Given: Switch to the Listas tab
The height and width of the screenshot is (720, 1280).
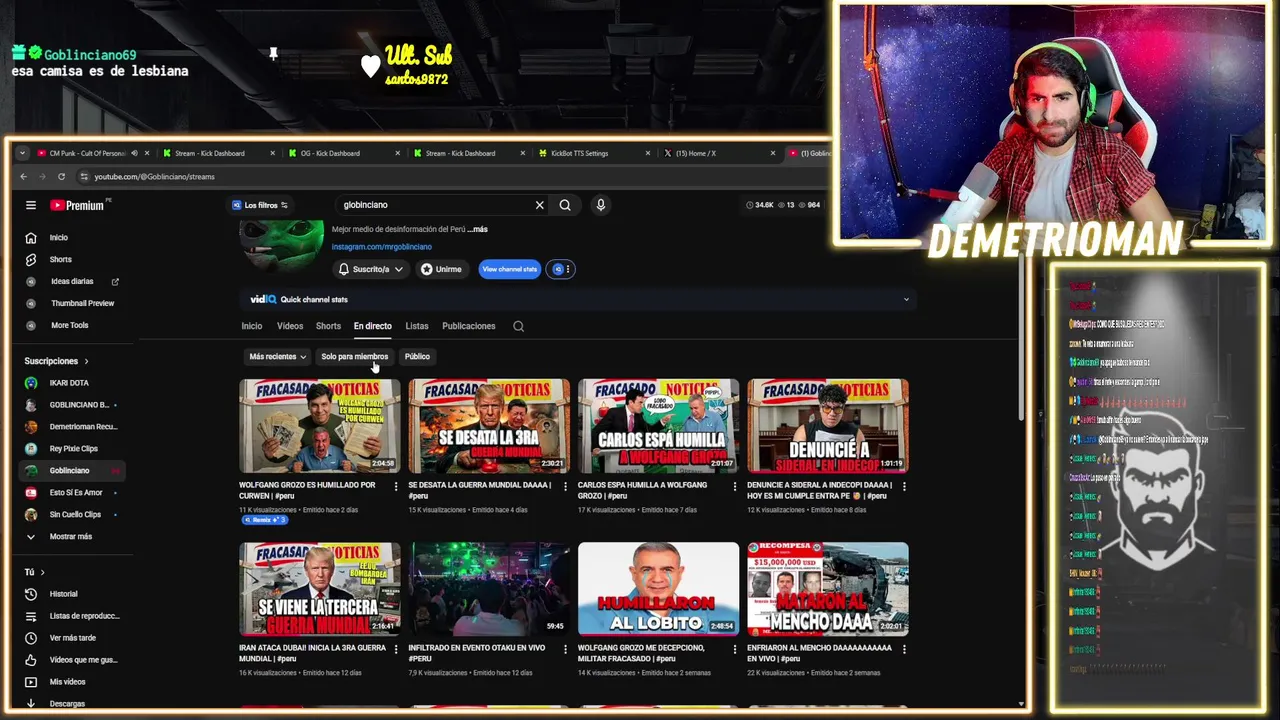Looking at the screenshot, I should click(x=417, y=326).
